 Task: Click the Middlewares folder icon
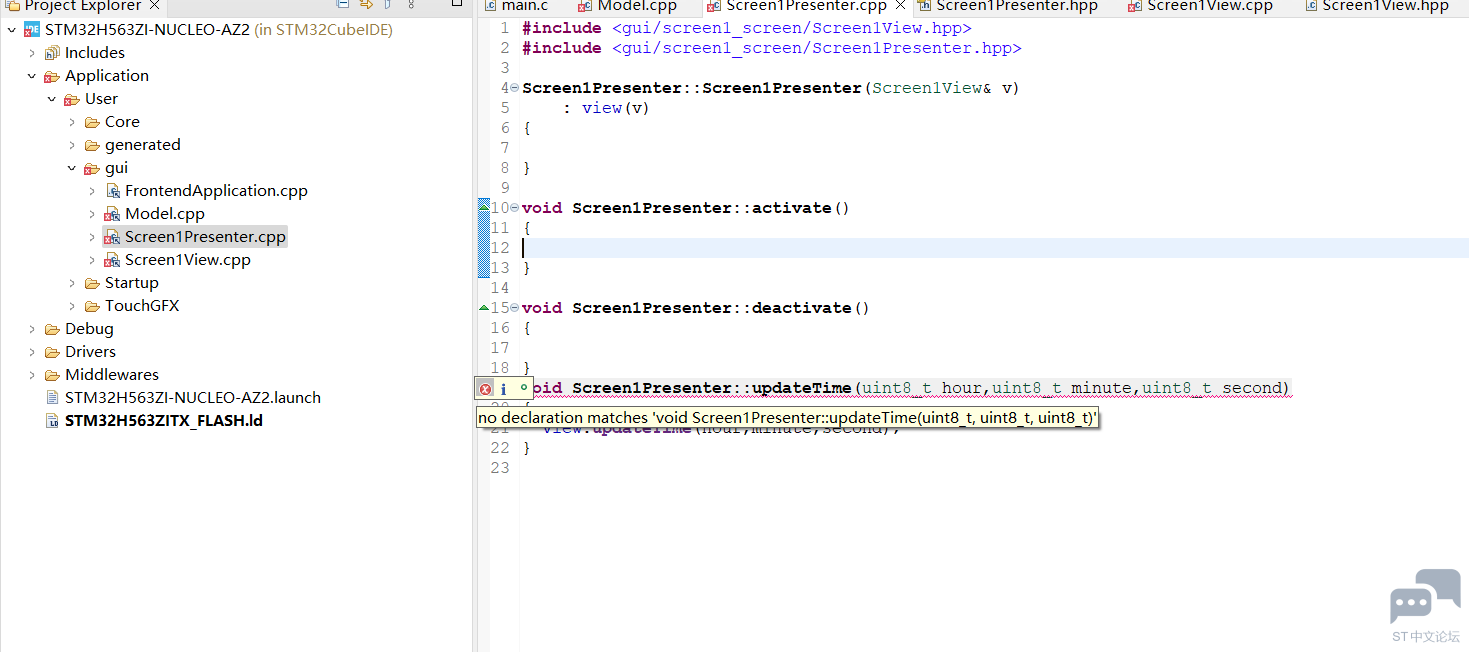pos(52,375)
